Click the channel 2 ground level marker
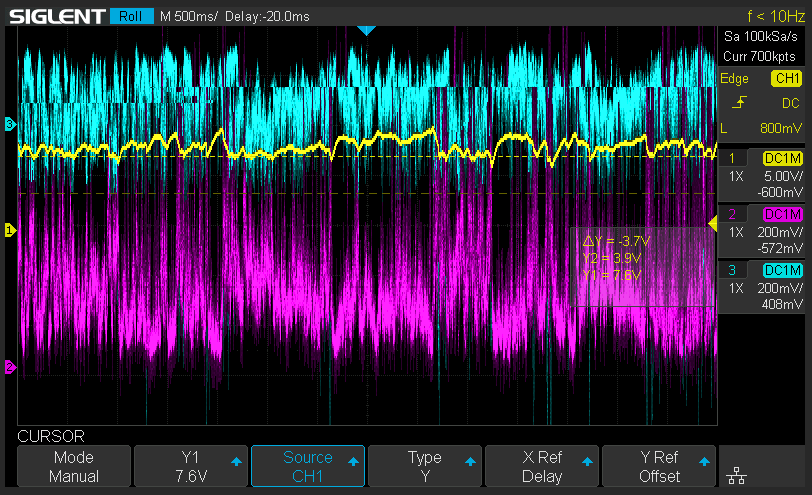The width and height of the screenshot is (812, 495). tap(10, 367)
